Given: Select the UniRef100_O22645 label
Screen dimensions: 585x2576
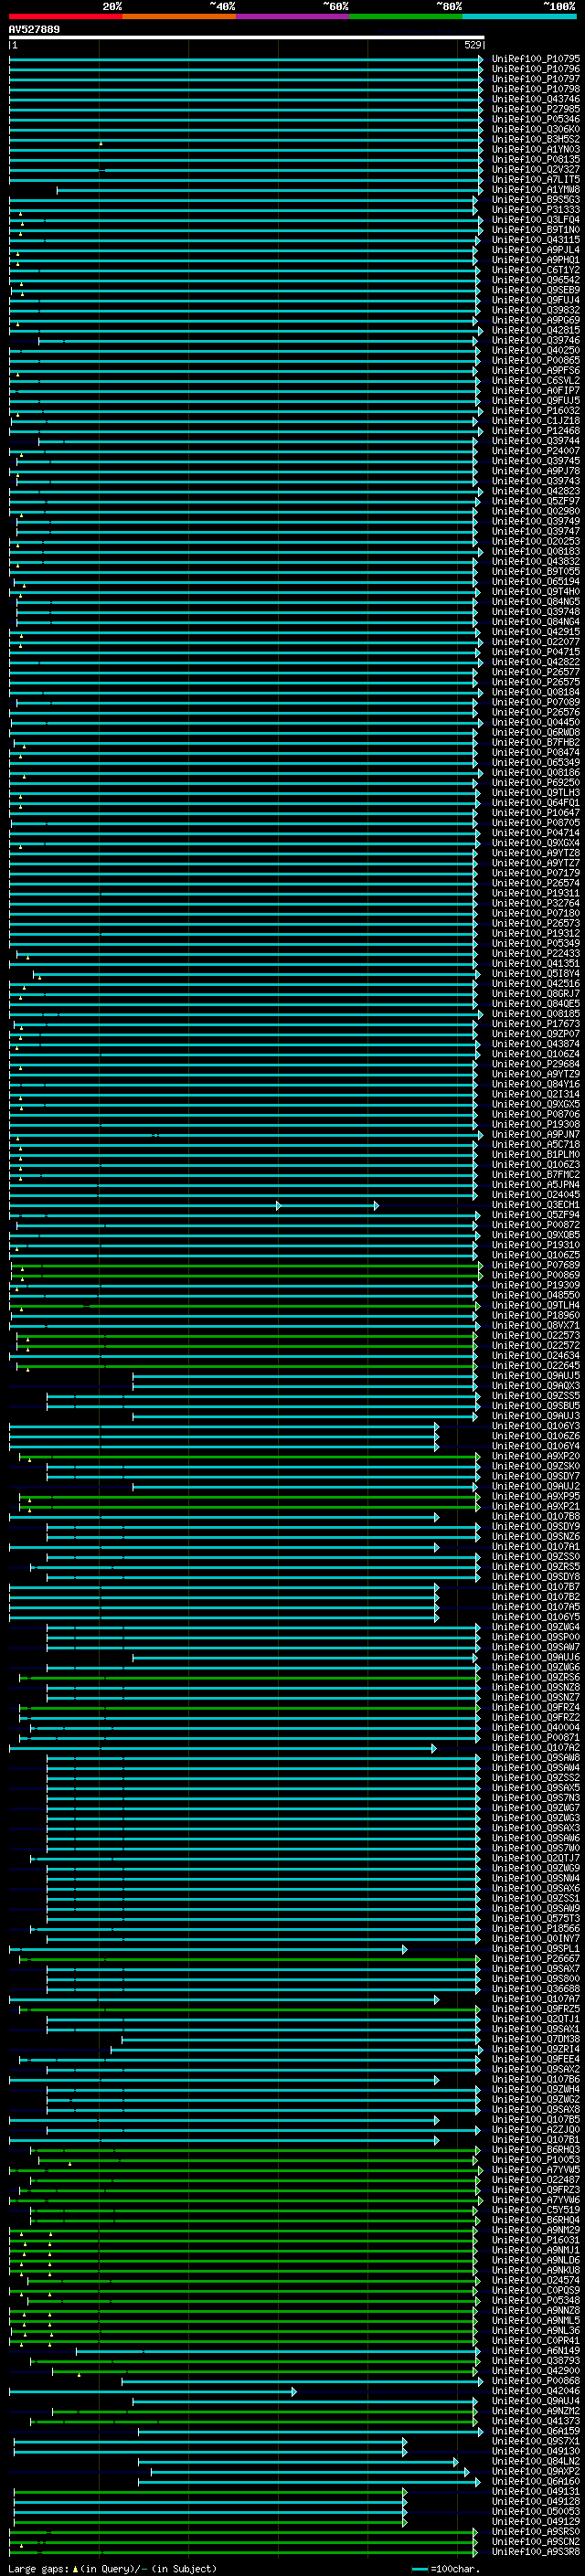Looking at the screenshot, I should pos(536,1366).
